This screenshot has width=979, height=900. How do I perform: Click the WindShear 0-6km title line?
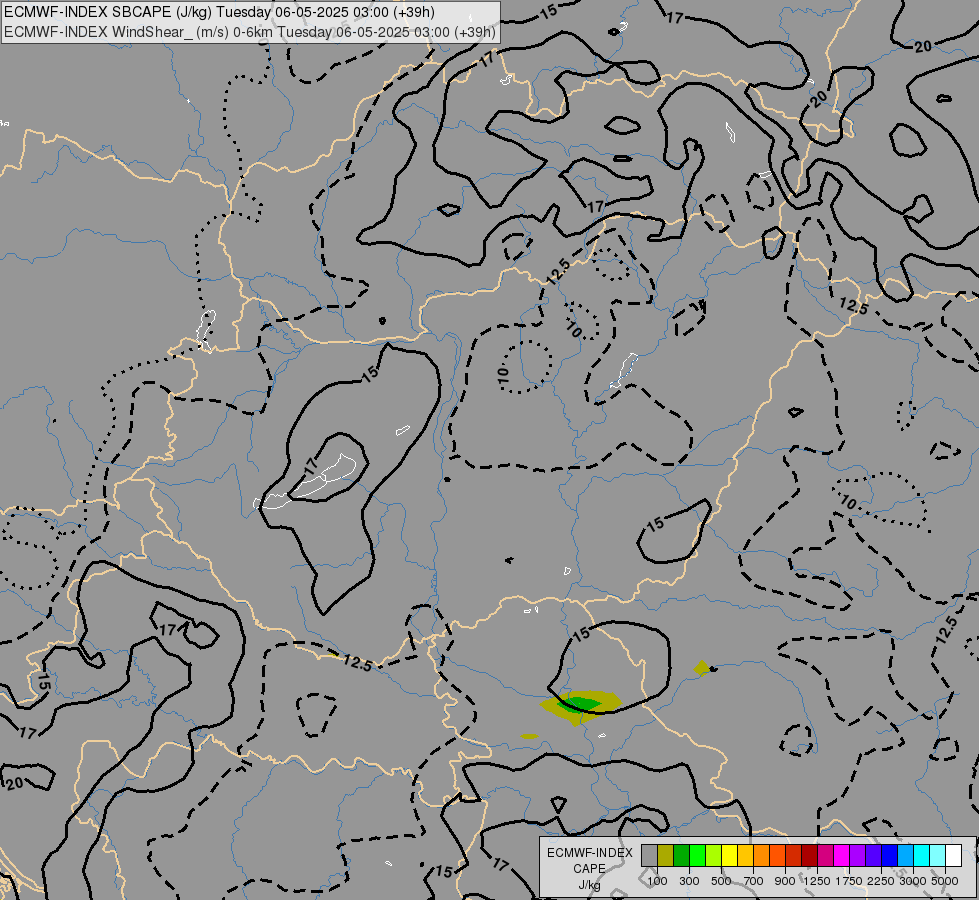point(250,32)
